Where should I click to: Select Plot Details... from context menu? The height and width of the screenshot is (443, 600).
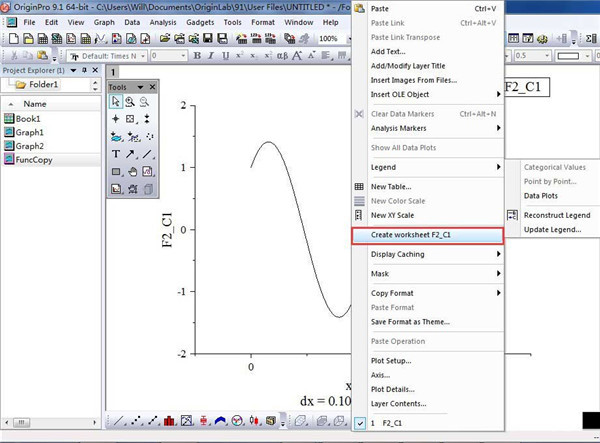point(391,389)
